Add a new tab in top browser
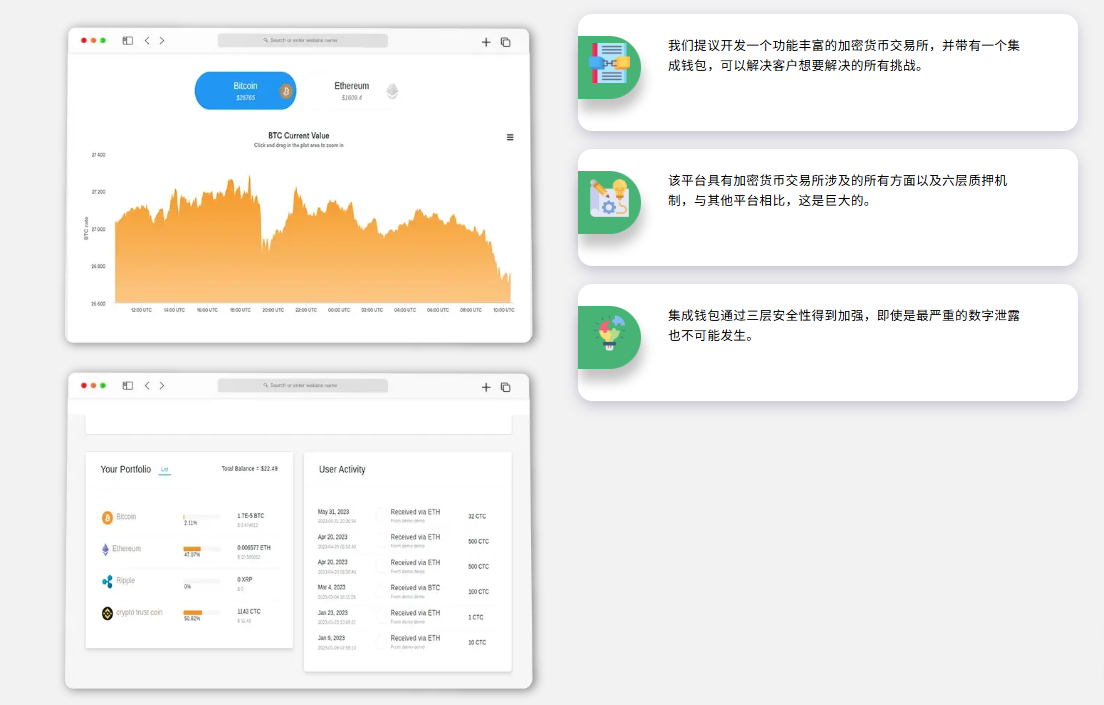Image resolution: width=1104 pixels, height=705 pixels. tap(486, 42)
